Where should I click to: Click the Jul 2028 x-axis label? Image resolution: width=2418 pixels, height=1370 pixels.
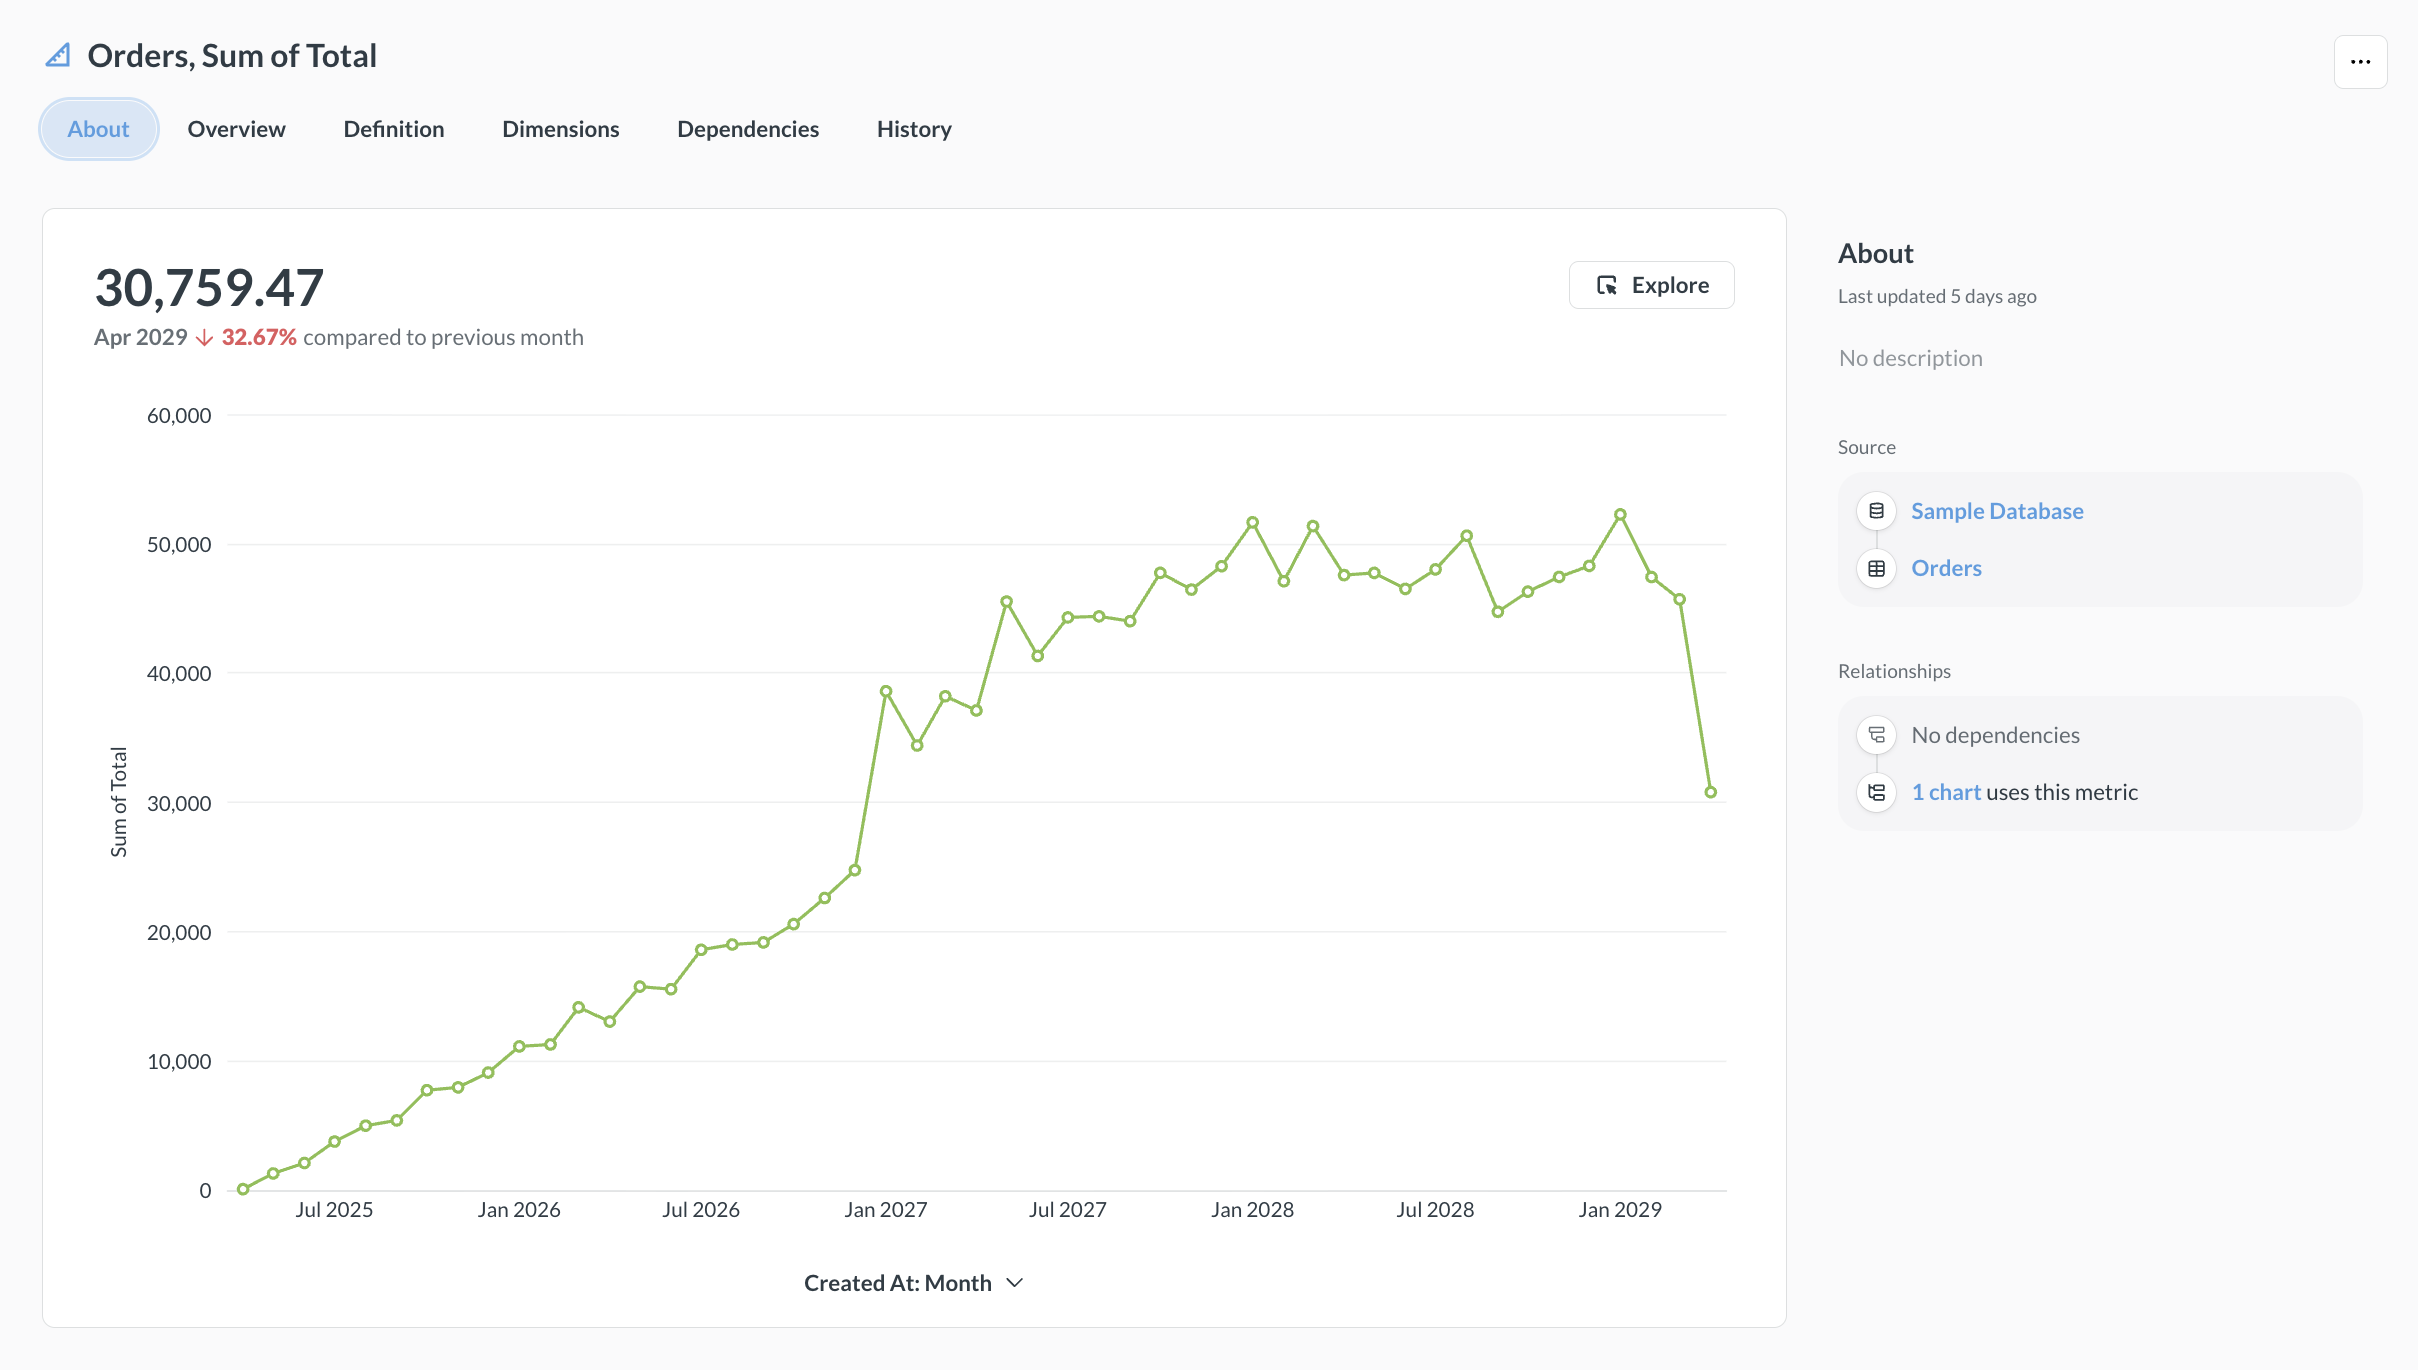(x=1435, y=1210)
